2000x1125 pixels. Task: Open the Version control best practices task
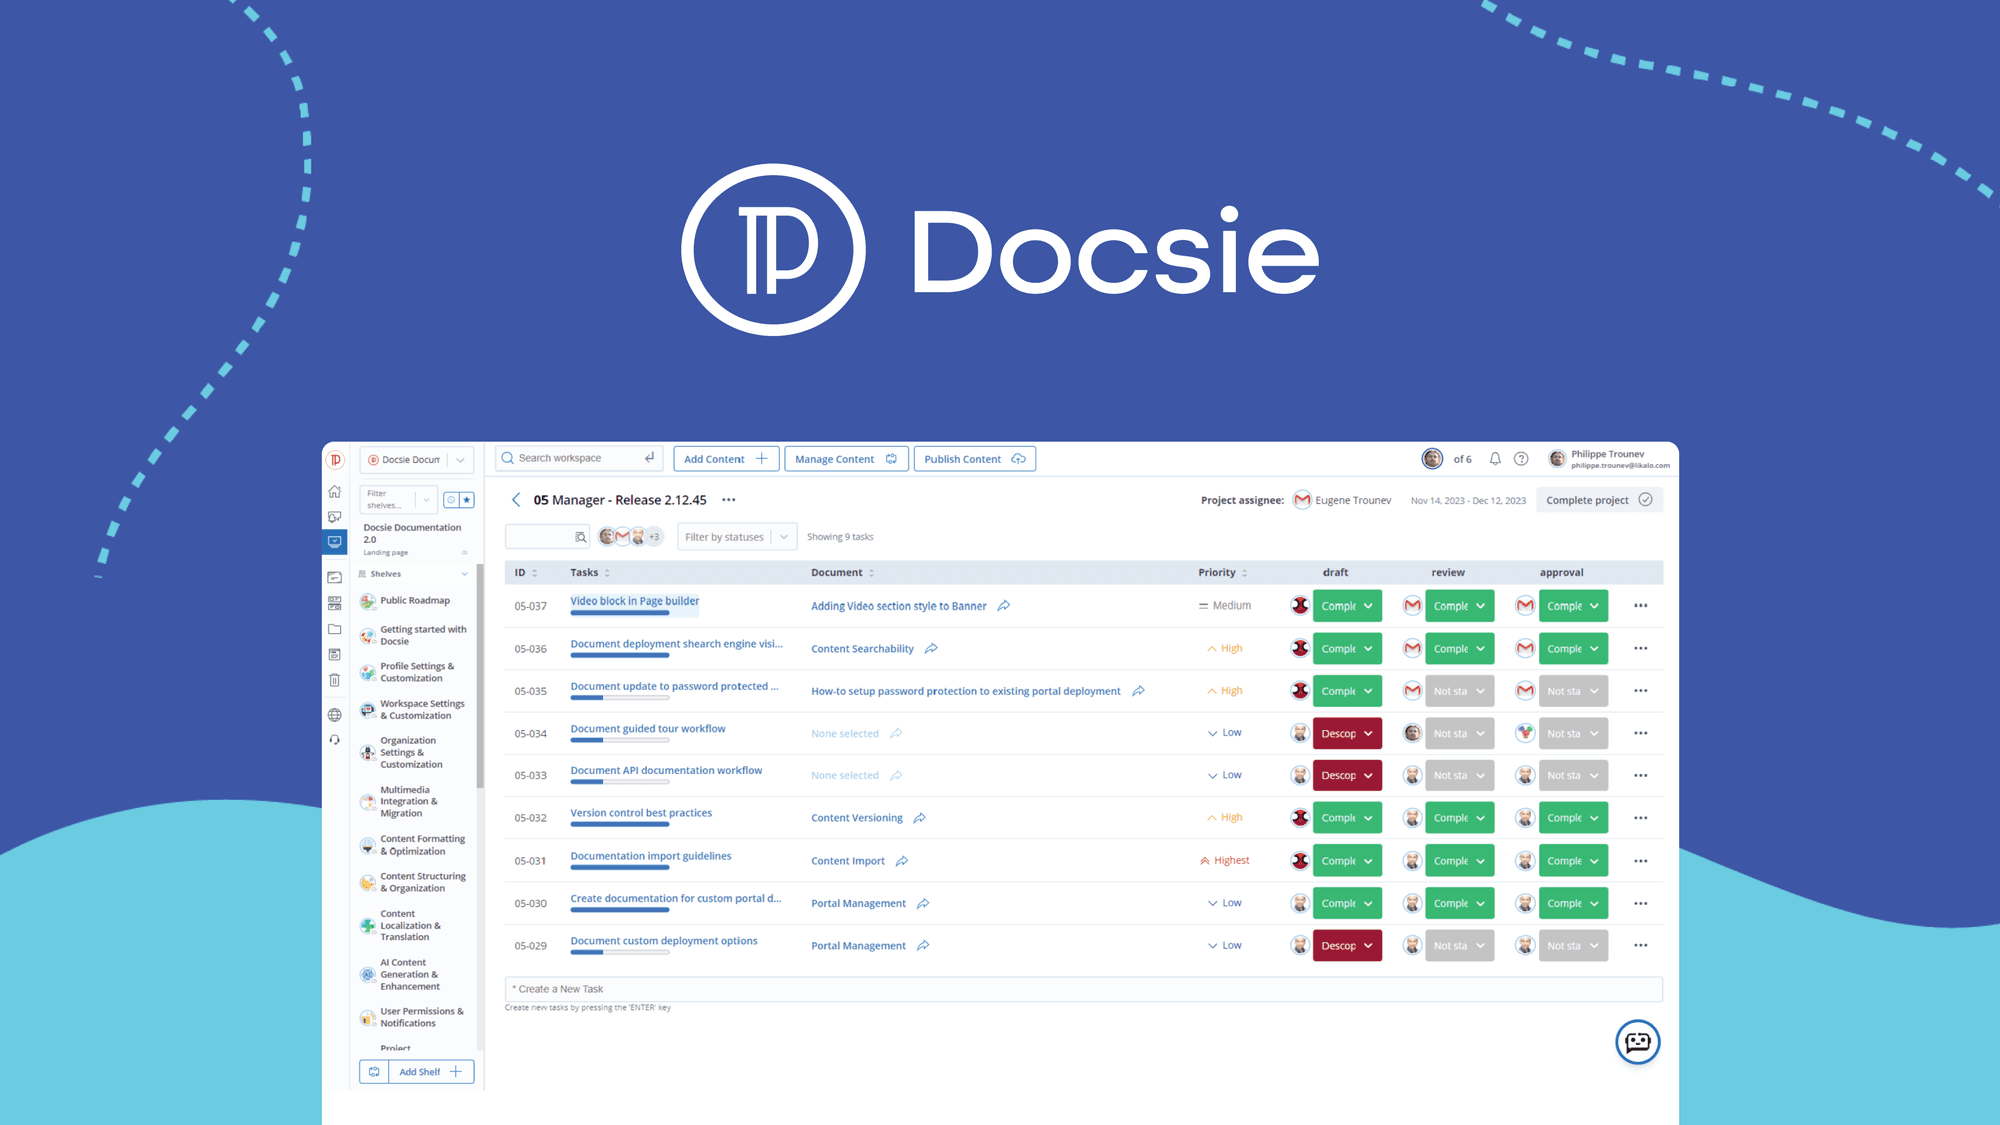point(640,813)
